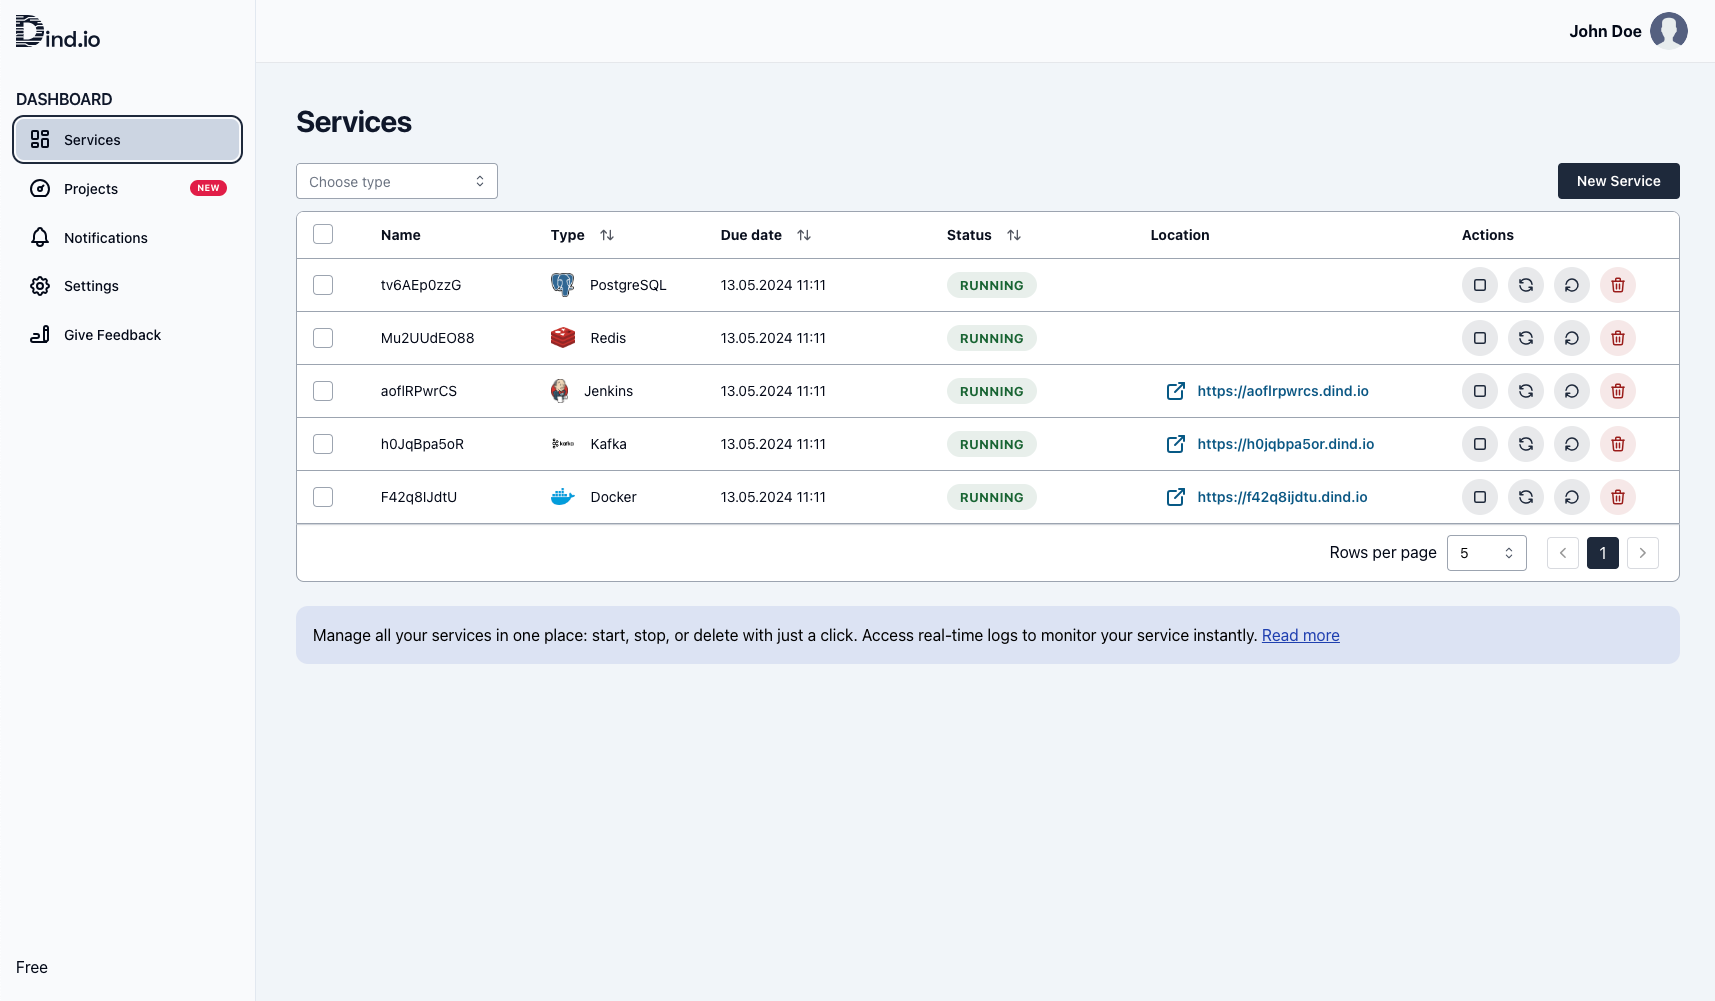This screenshot has height=1001, width=1715.
Task: Go to Notifications in sidebar
Action: pos(105,238)
